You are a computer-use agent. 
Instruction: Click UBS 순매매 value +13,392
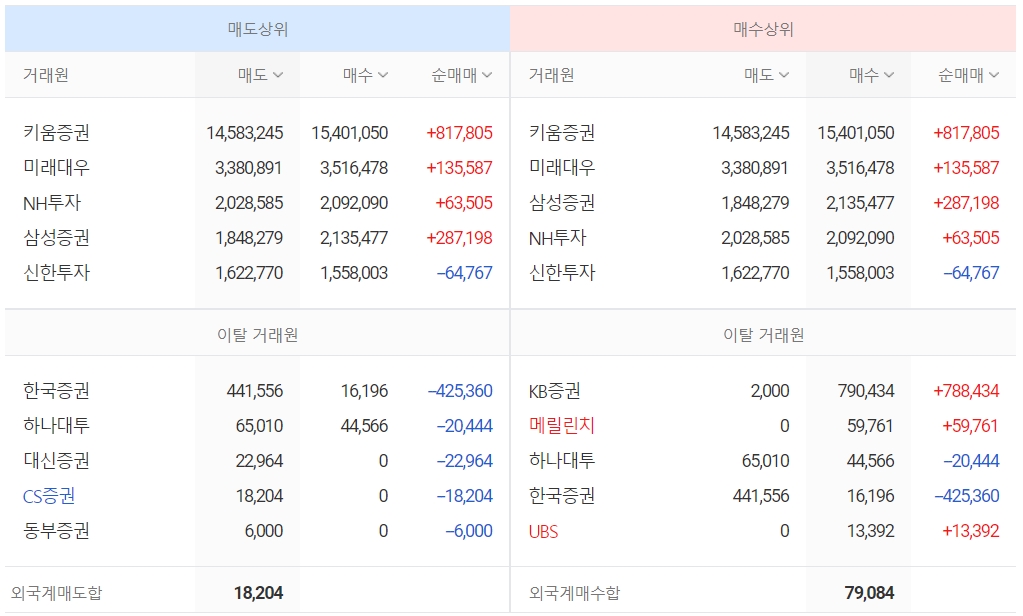point(970,531)
